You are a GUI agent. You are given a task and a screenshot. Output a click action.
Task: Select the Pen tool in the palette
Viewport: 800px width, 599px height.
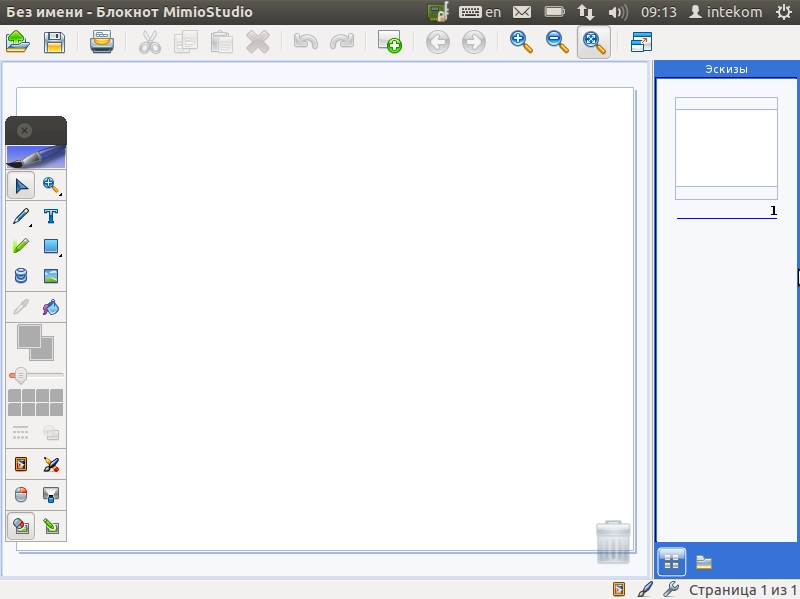[x=21, y=216]
